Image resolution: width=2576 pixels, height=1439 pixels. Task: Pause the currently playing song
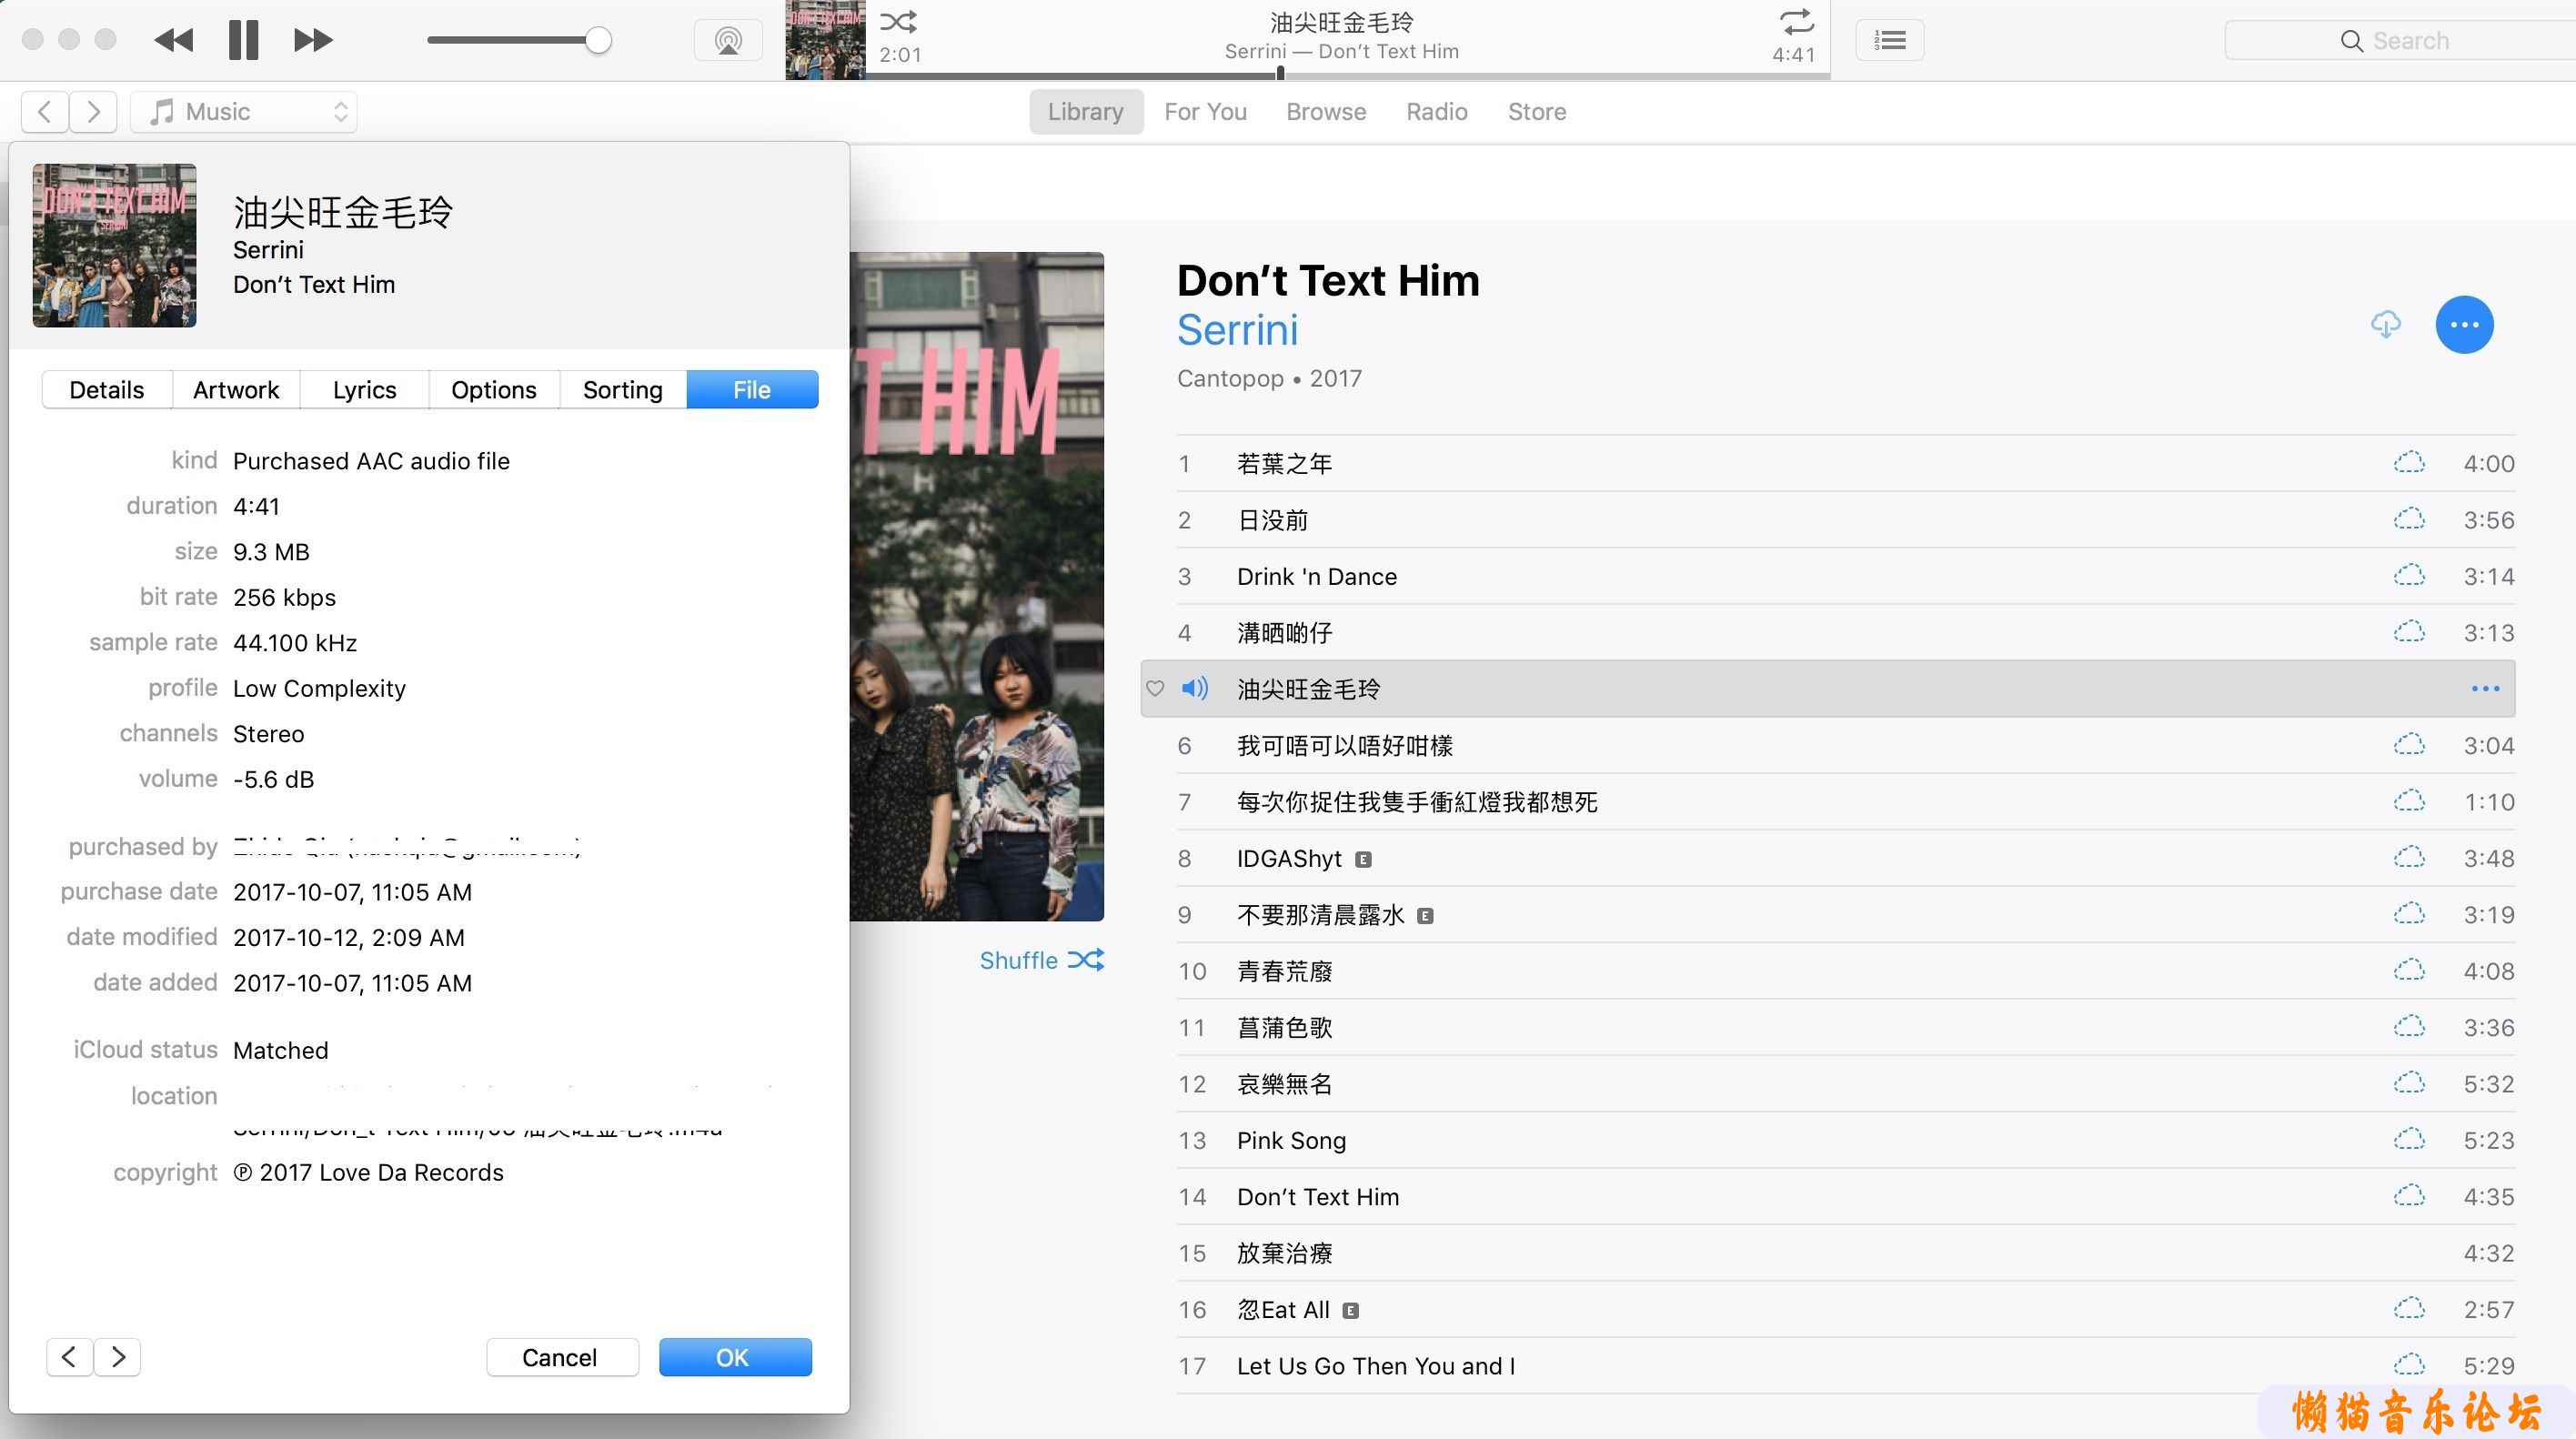coord(243,40)
